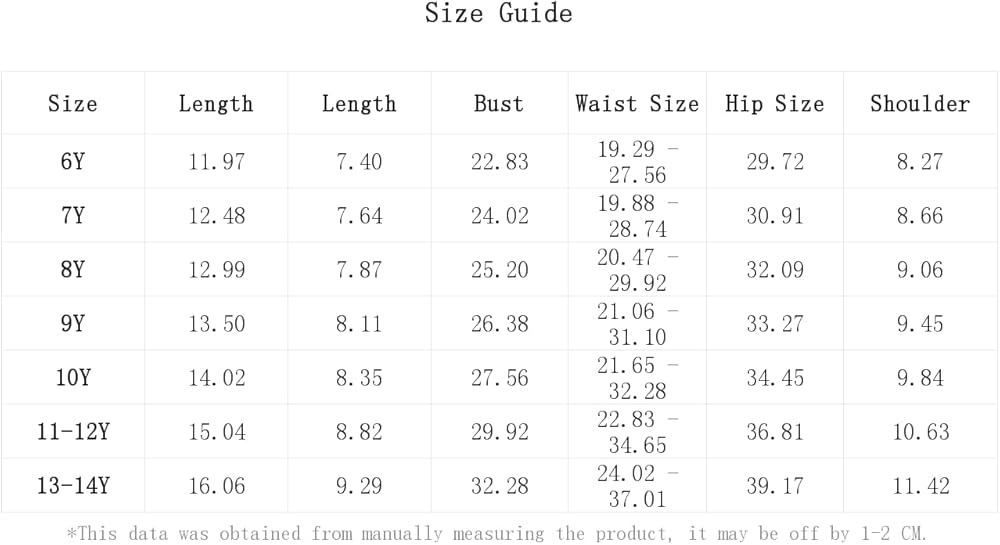Click the Shoulder column header

[920, 104]
